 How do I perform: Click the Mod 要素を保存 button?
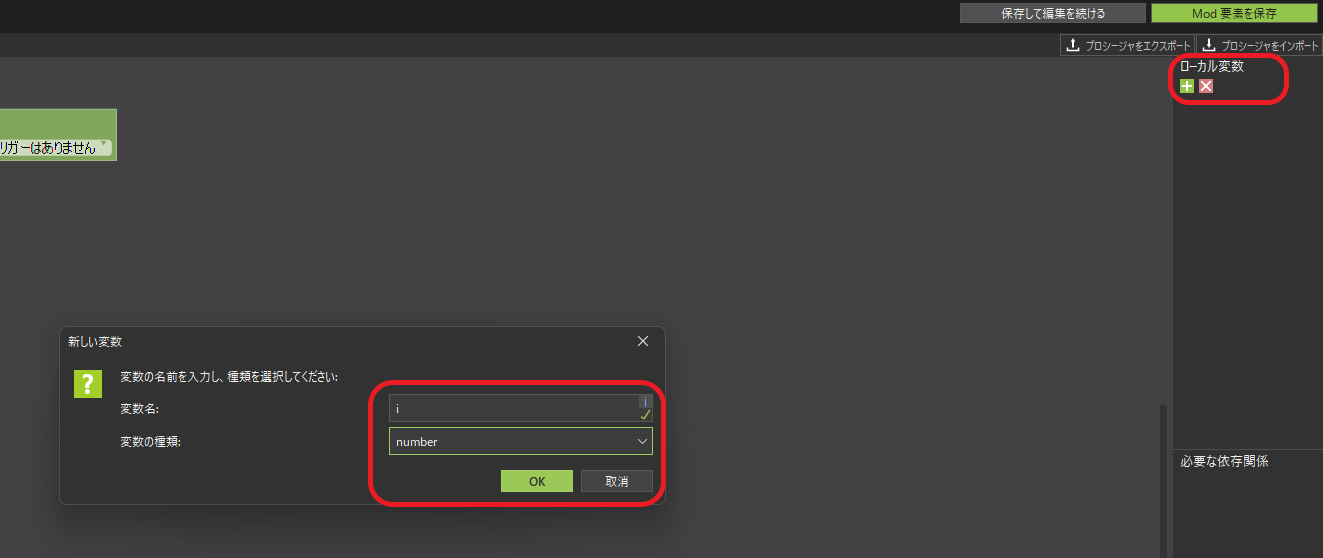click(1233, 13)
